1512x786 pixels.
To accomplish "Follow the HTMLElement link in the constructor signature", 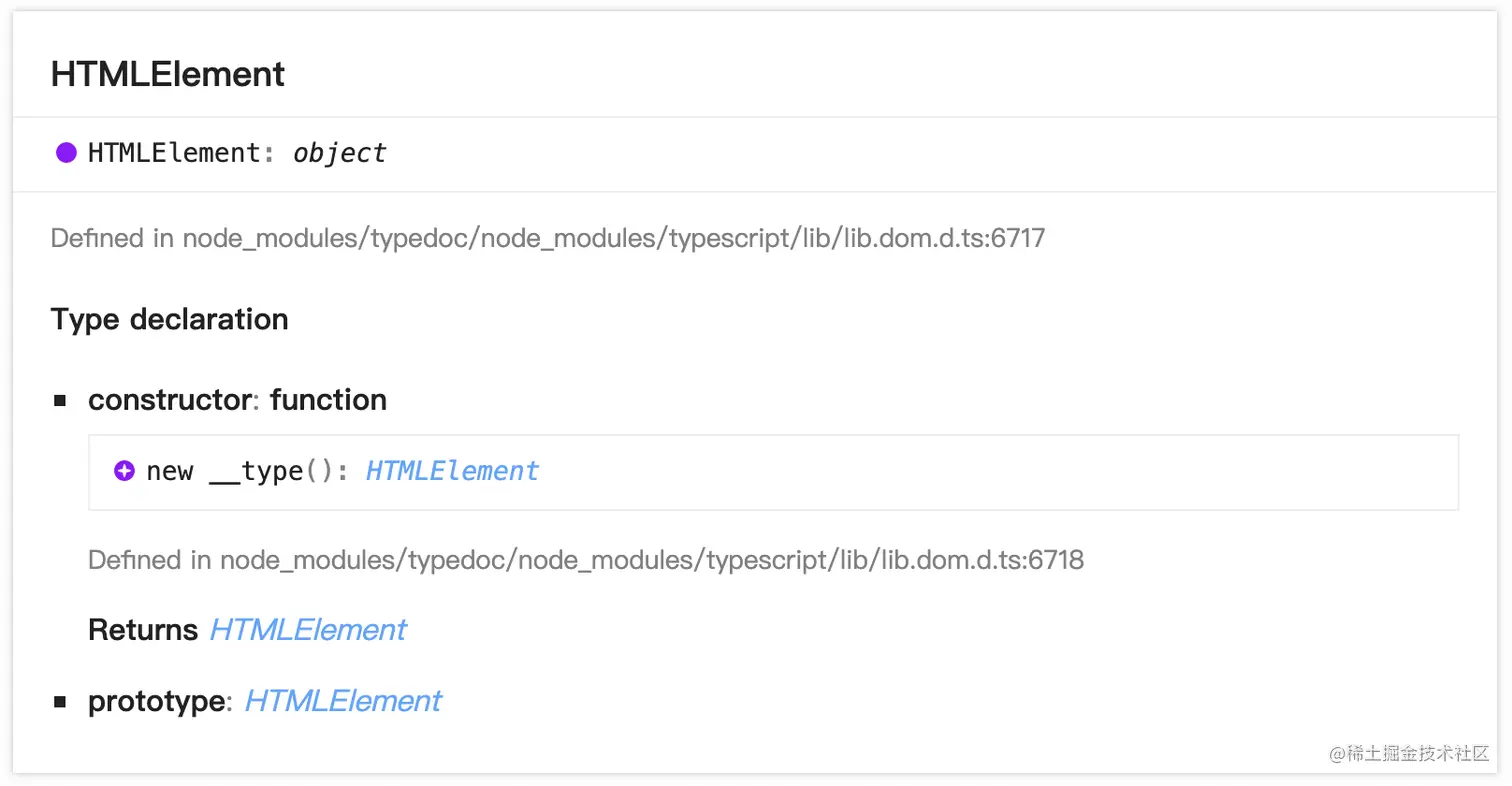I will click(x=452, y=471).
